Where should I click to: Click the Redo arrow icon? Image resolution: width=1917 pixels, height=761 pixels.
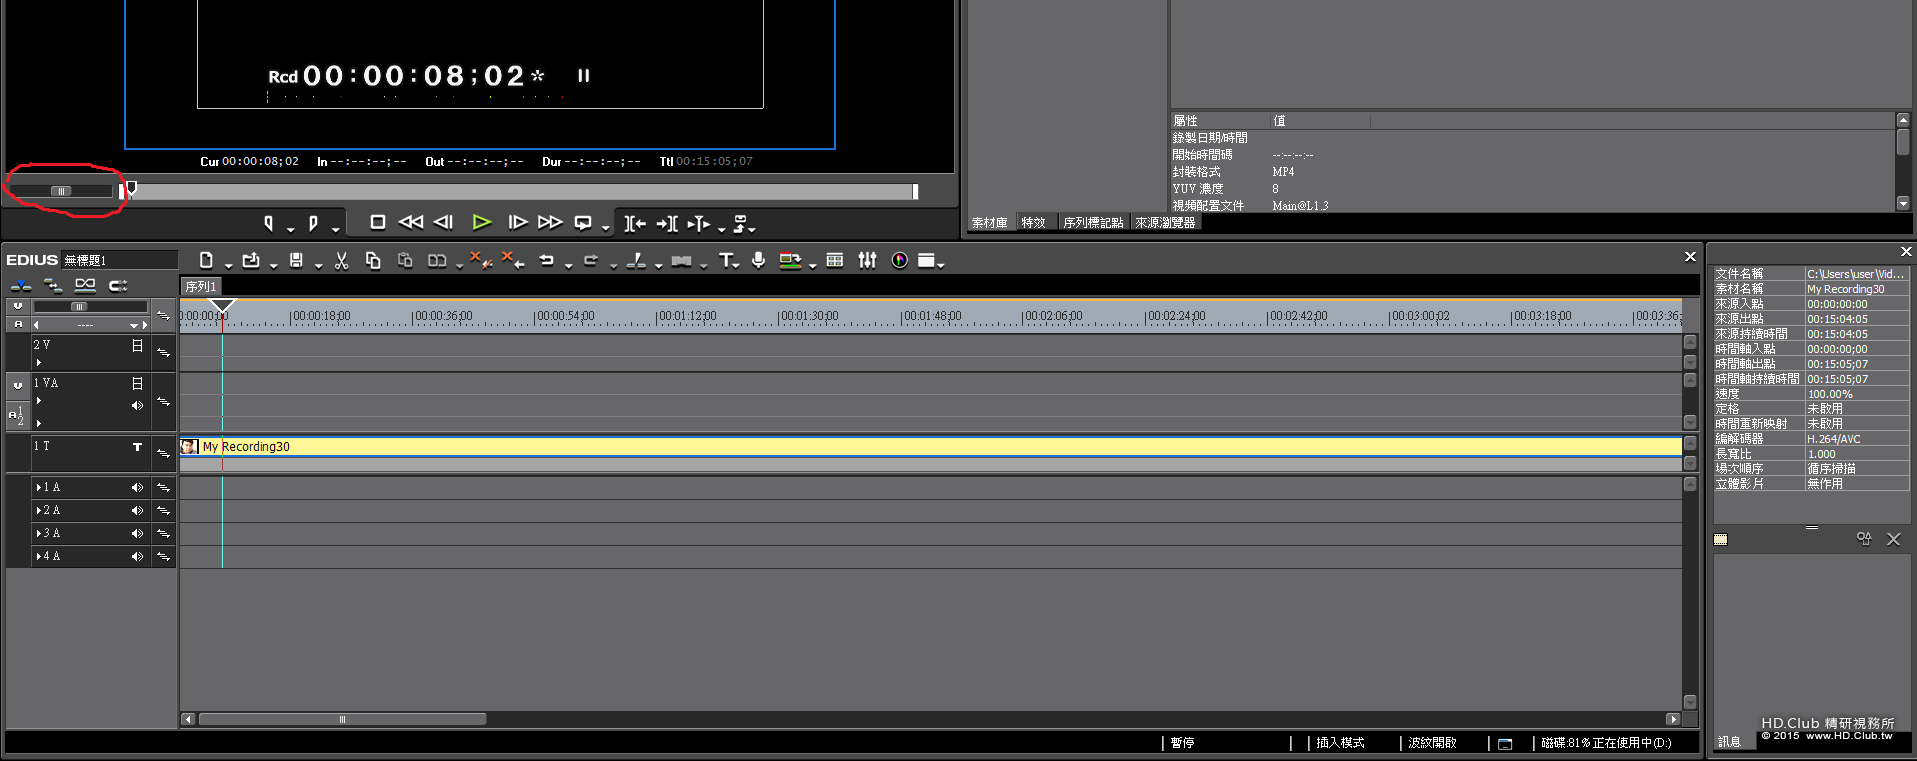coord(591,260)
